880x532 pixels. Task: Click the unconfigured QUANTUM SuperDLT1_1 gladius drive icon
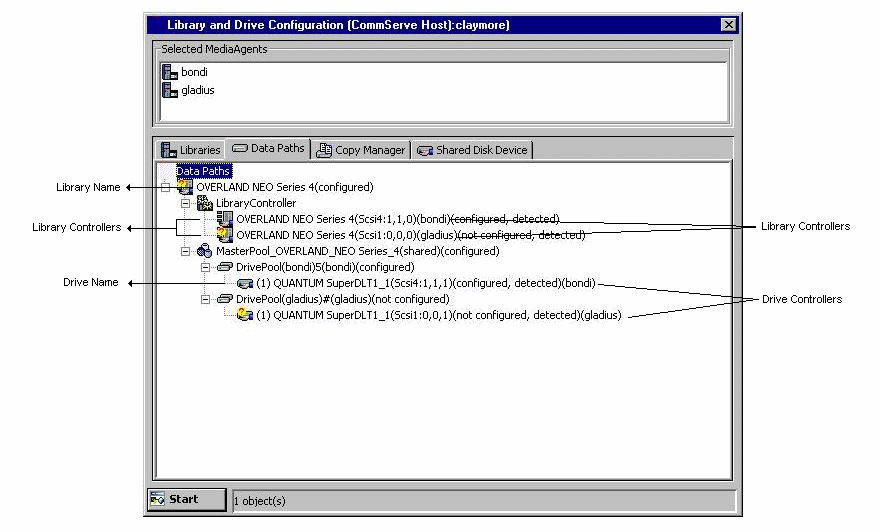[245, 315]
